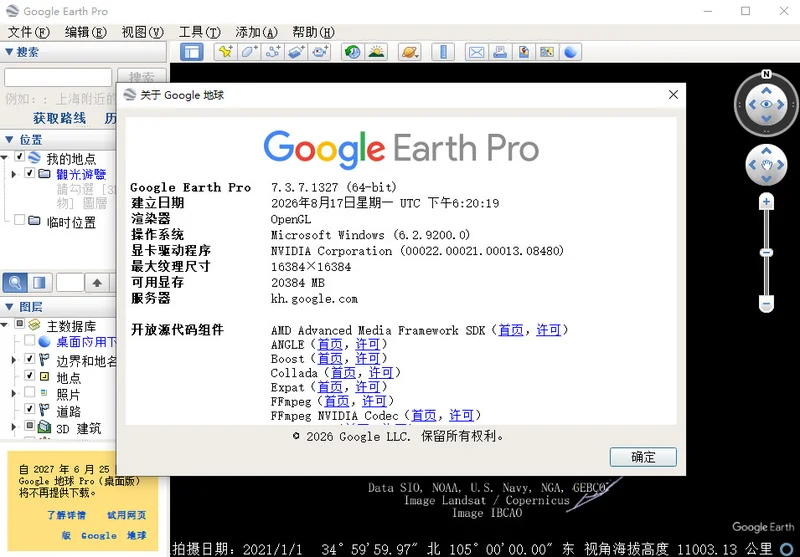Open the 文件(F) menu
This screenshot has height=557, width=800.
pos(29,32)
